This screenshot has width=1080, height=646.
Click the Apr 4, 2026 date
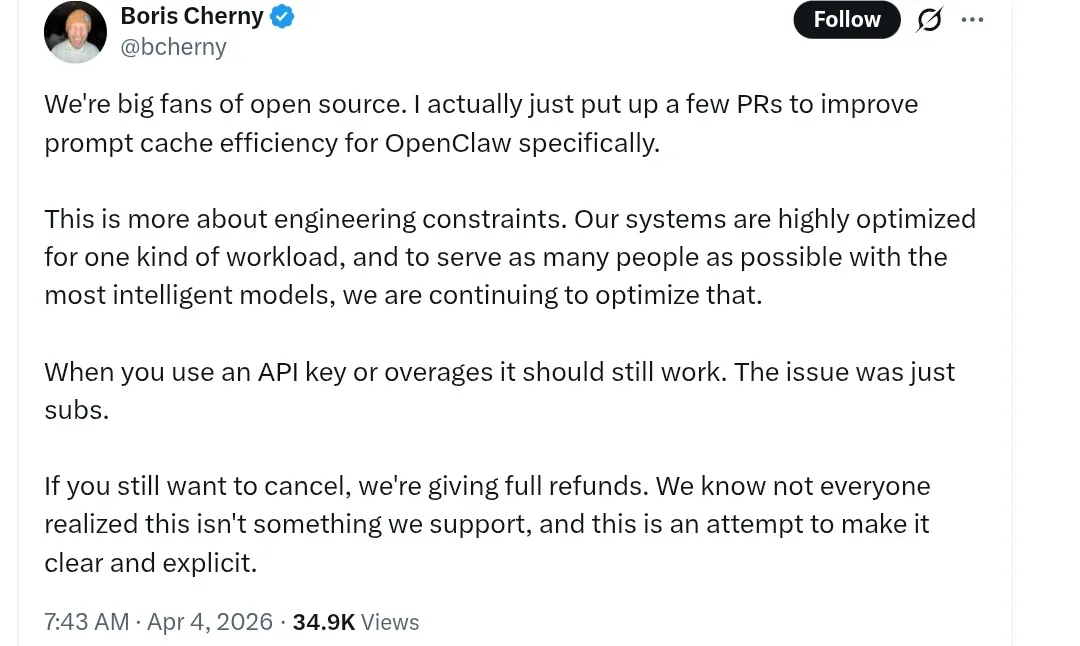click(210, 621)
